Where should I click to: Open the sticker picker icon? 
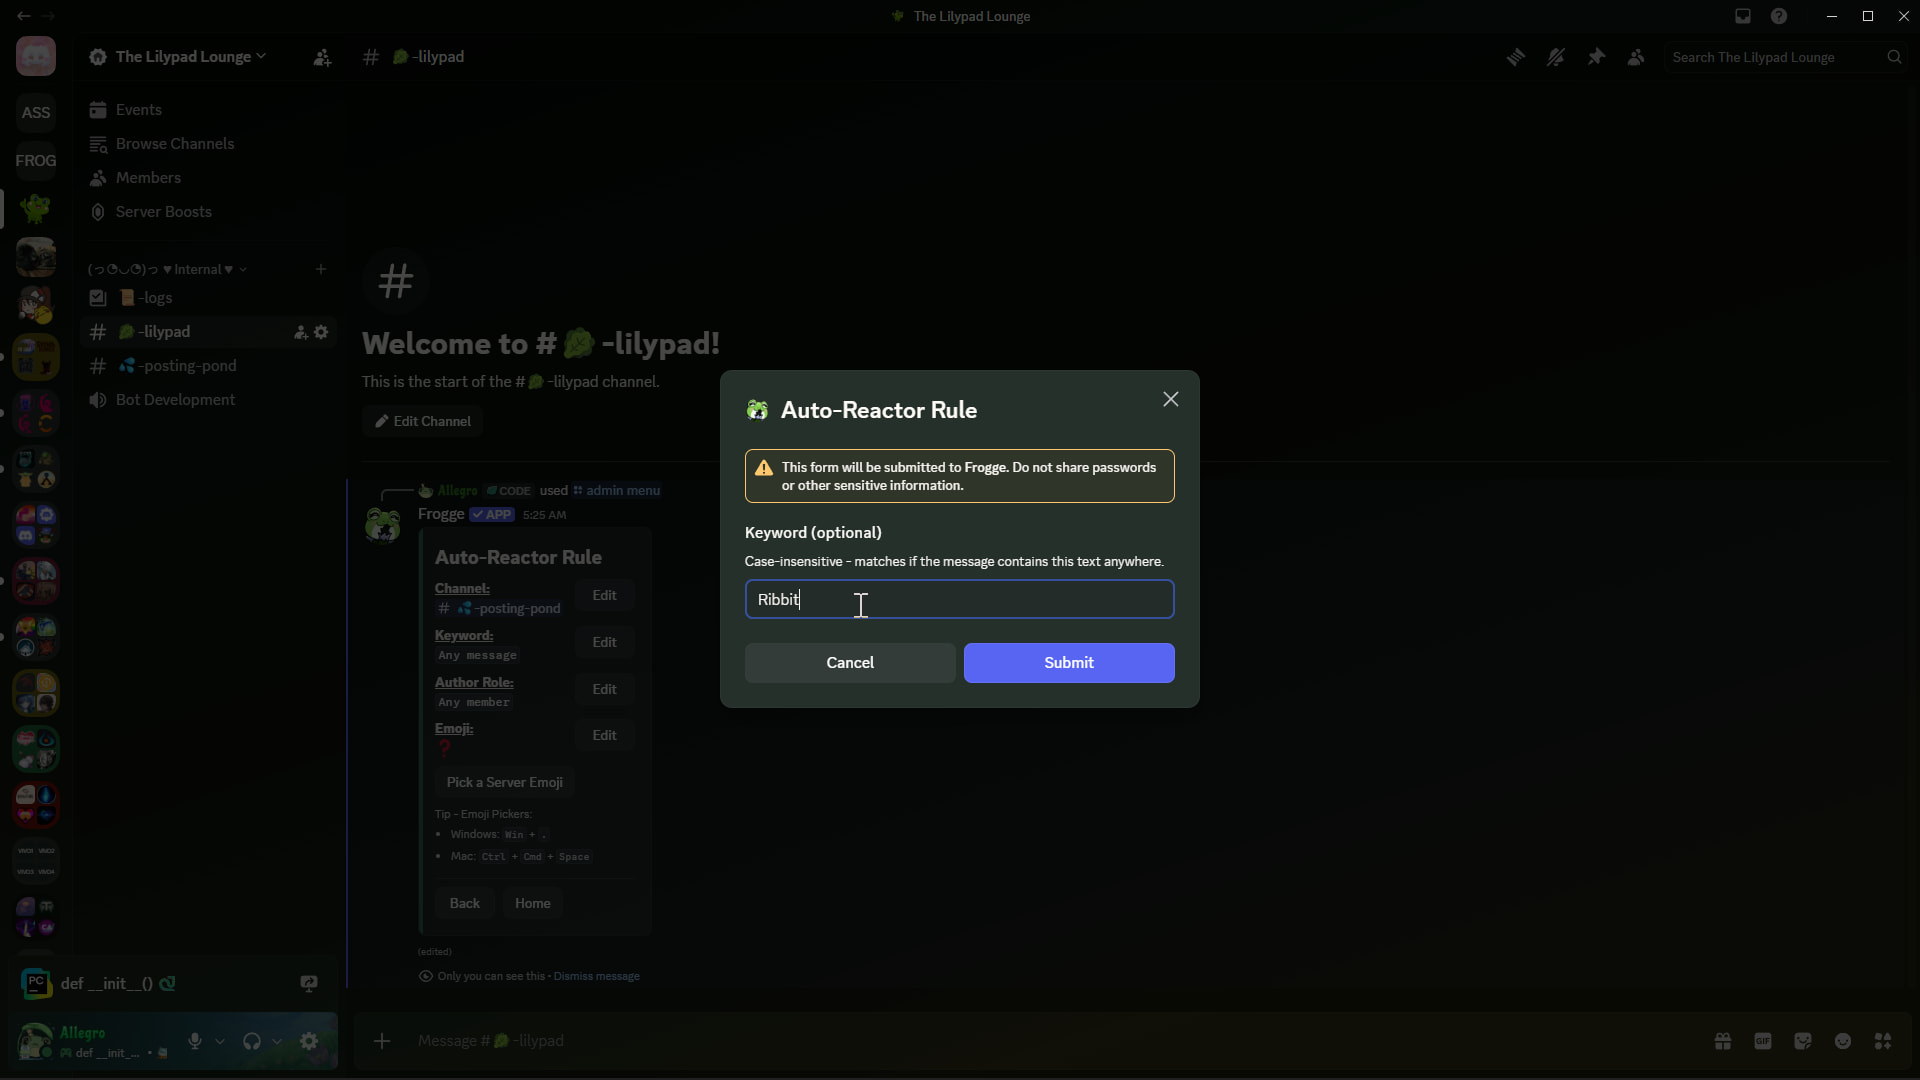(1803, 1041)
